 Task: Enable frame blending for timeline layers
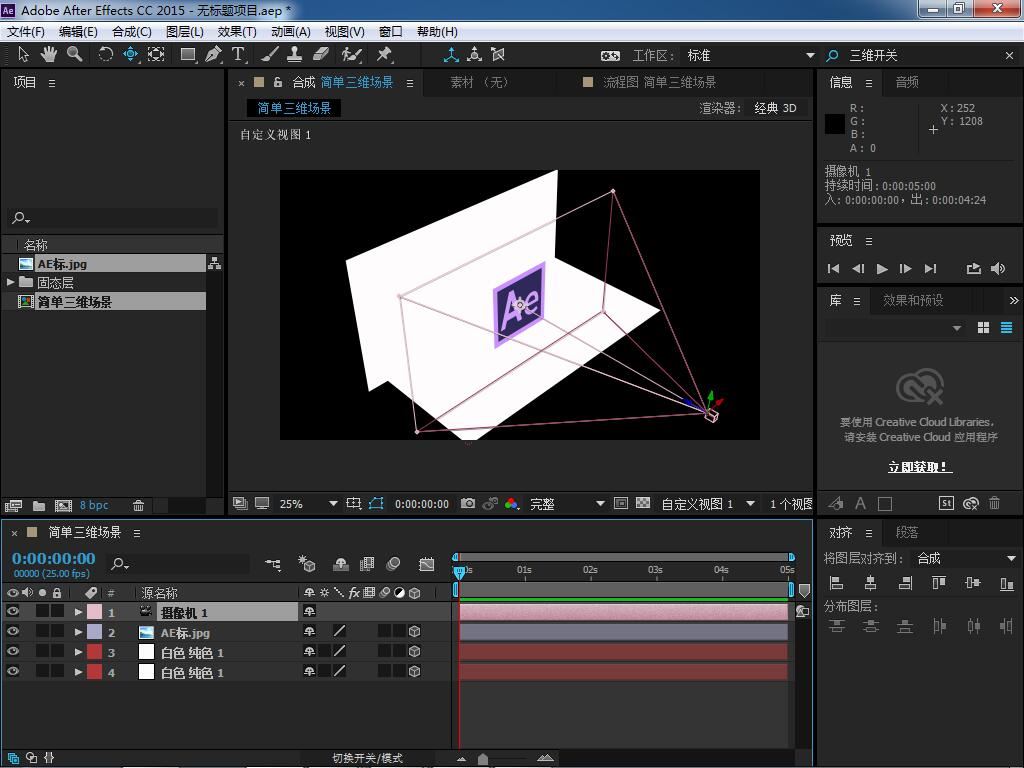368,564
